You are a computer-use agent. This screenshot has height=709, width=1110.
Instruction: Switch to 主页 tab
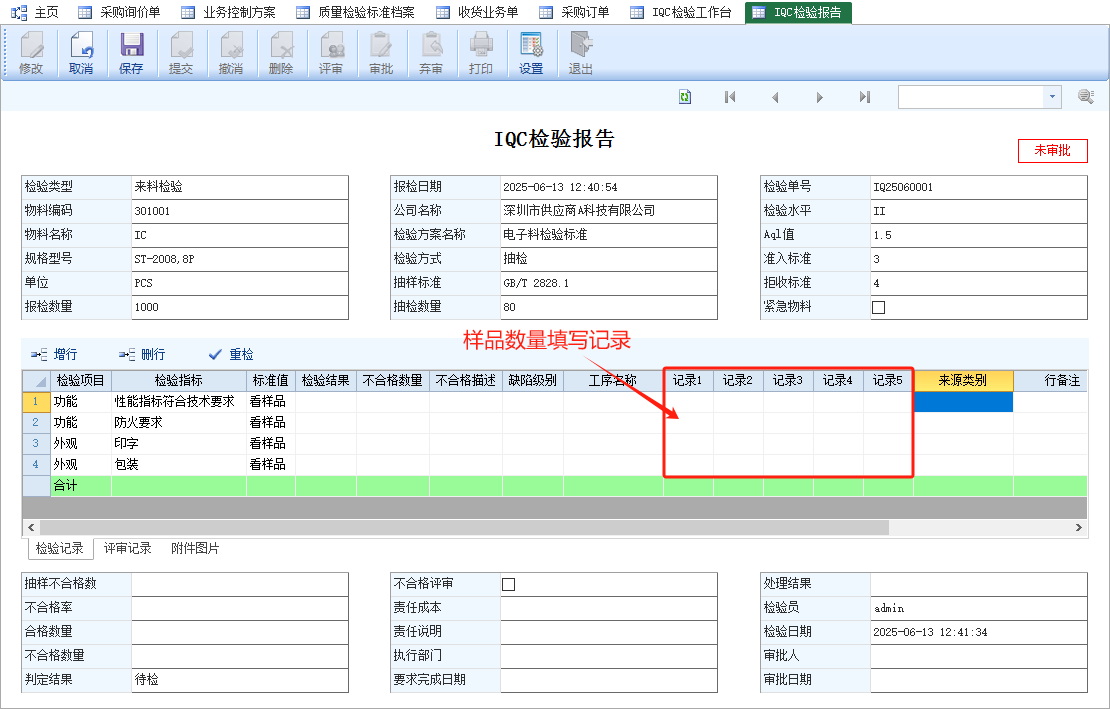35,12
